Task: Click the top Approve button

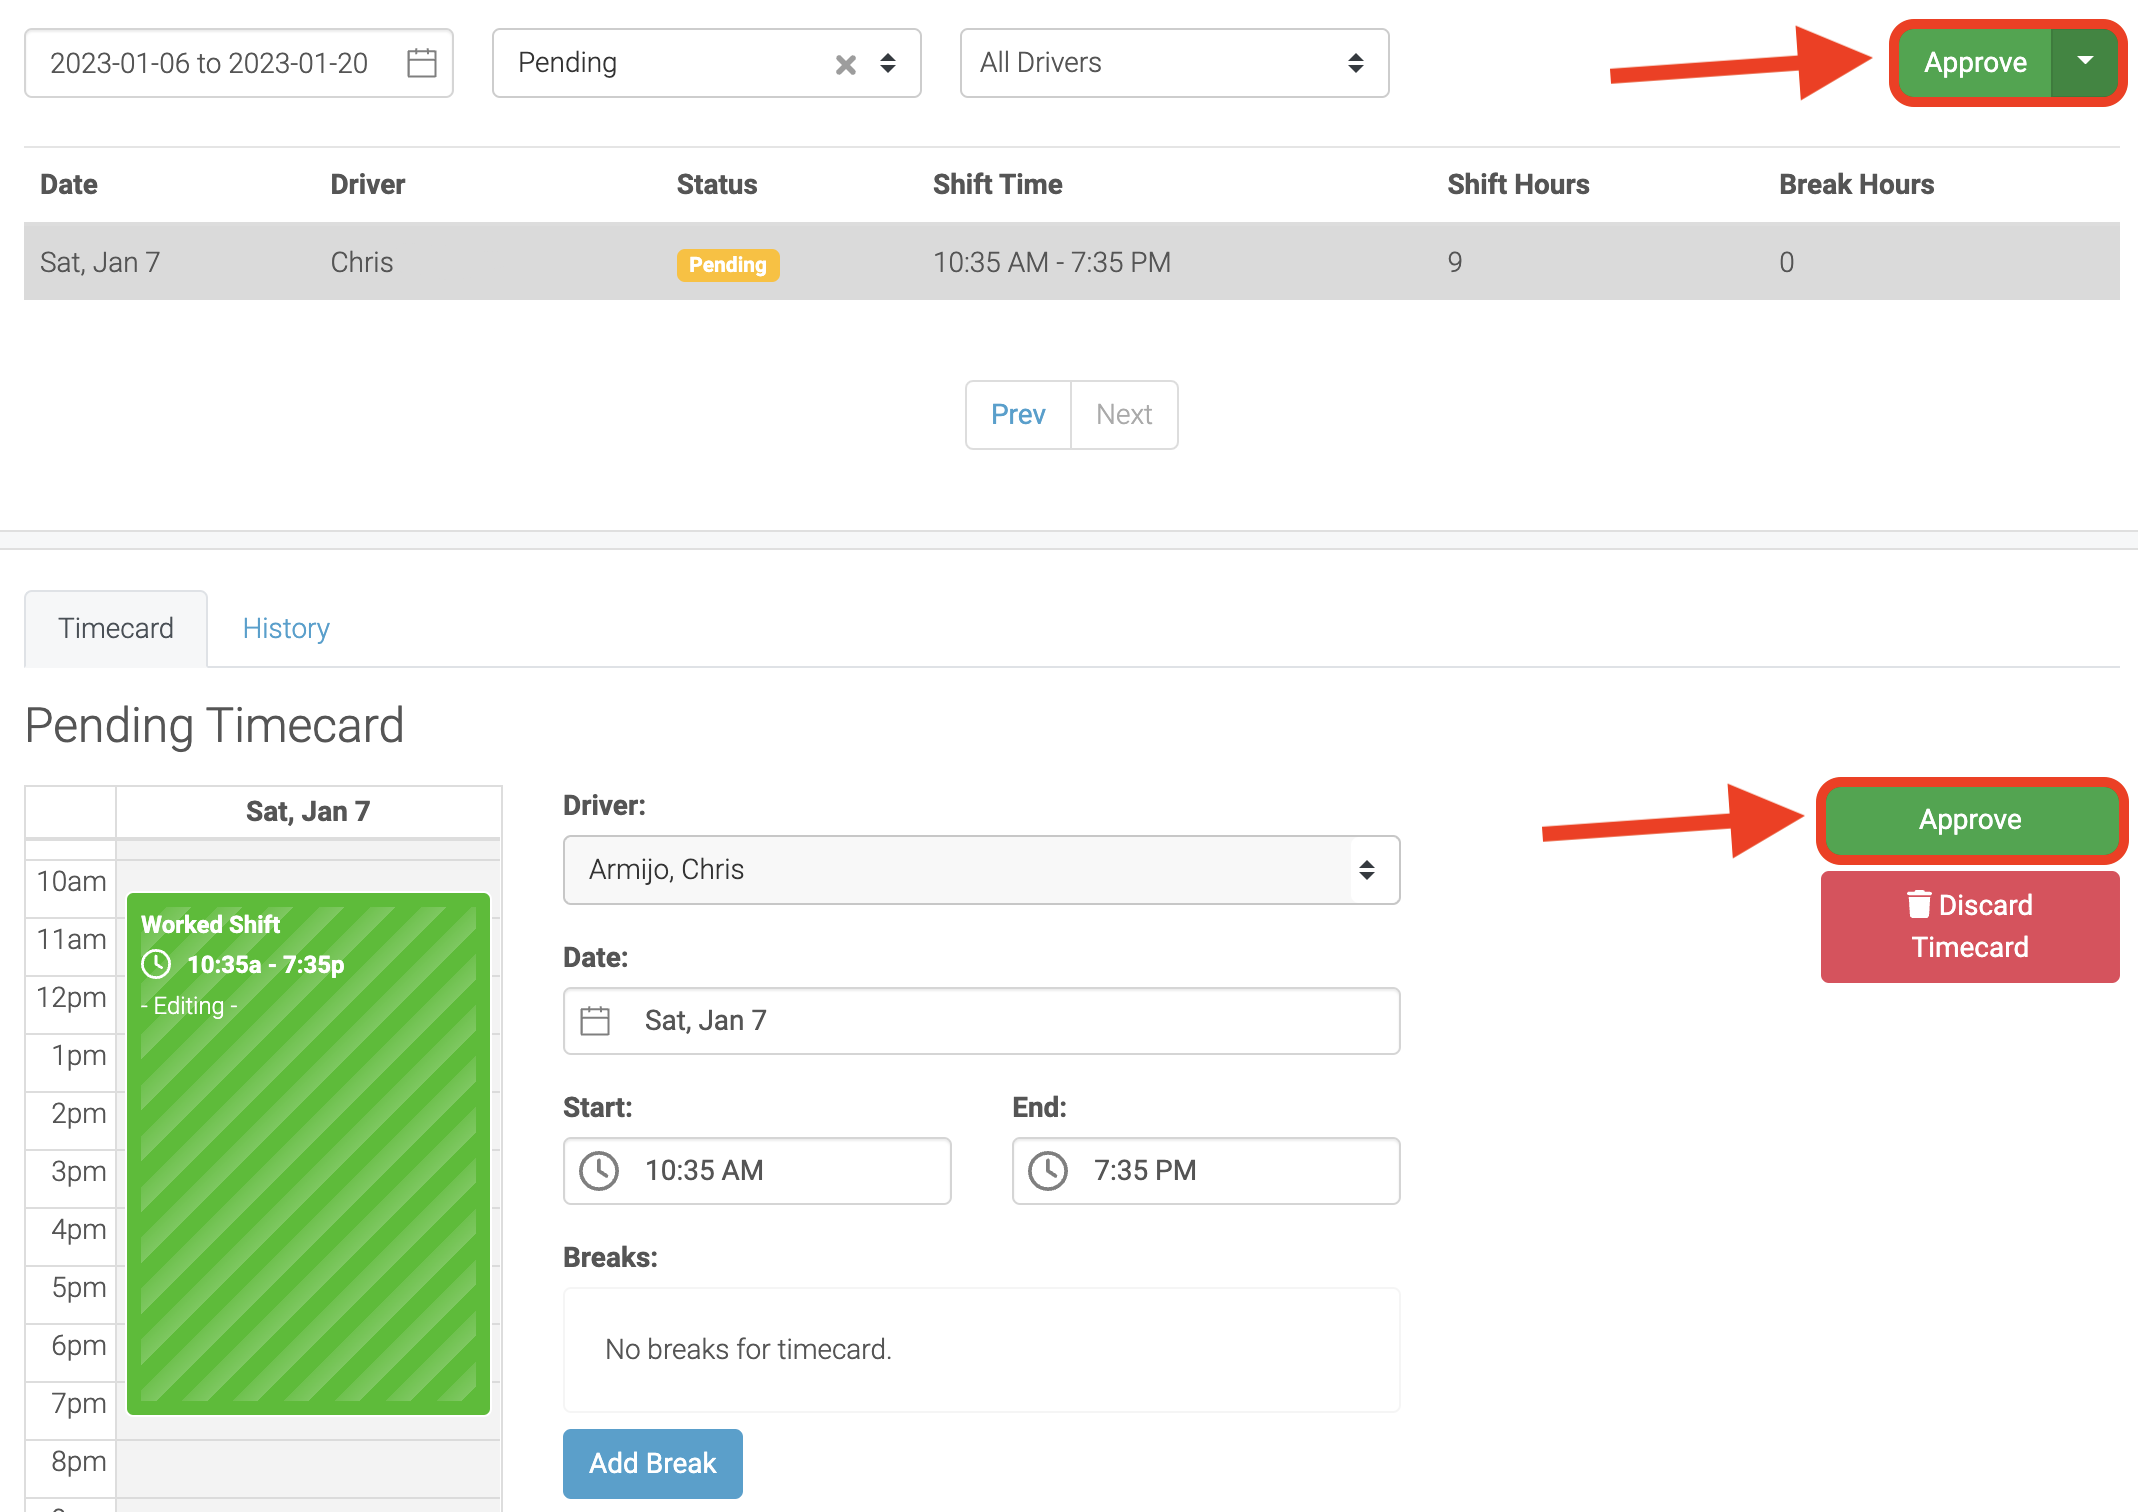Action: 1975,62
